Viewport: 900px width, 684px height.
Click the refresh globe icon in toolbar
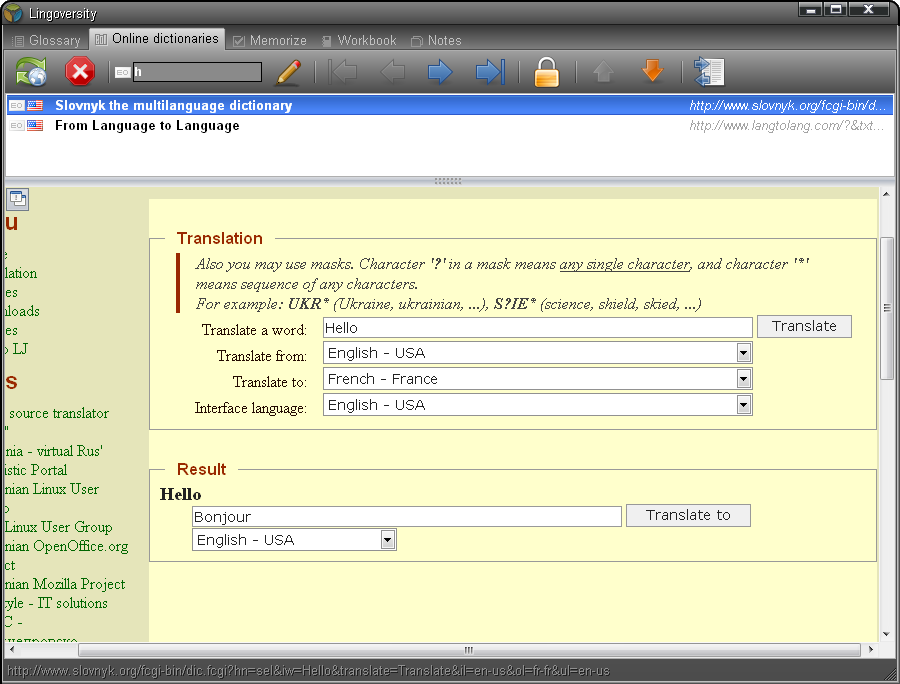click(x=30, y=72)
